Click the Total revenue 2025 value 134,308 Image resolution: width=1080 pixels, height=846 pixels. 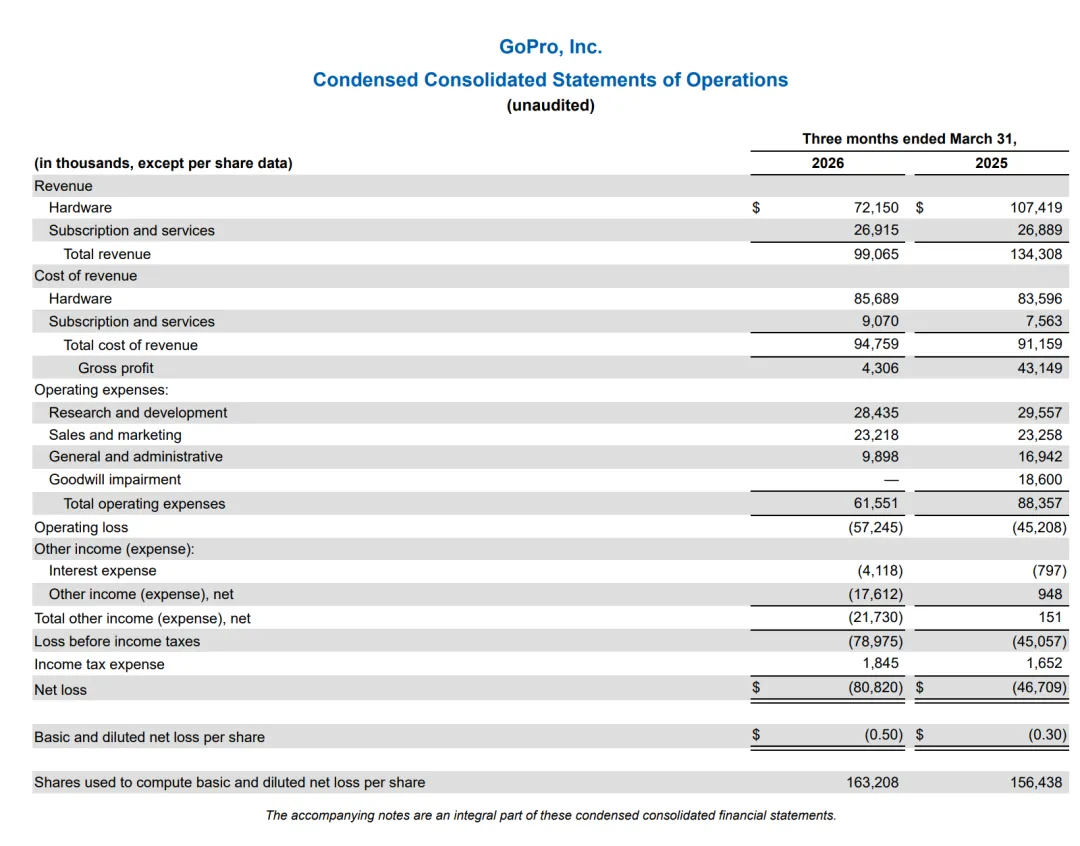(x=1036, y=254)
